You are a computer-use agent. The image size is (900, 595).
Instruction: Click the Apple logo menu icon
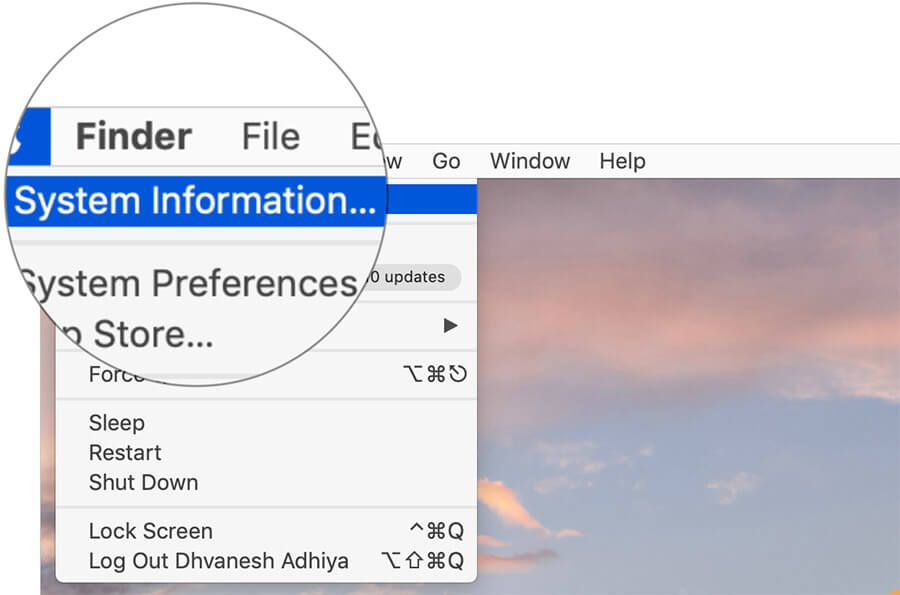coord(29,137)
